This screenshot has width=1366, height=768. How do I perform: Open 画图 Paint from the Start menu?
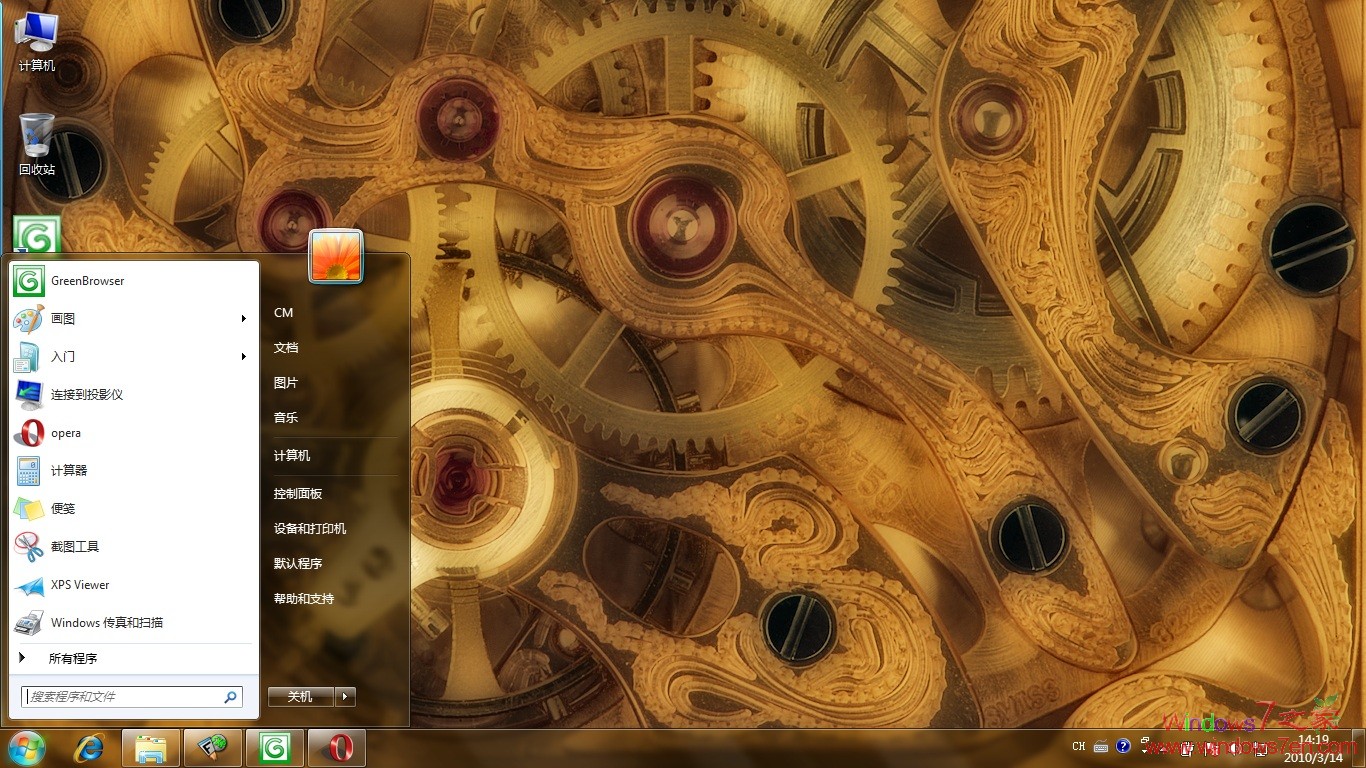pos(62,318)
